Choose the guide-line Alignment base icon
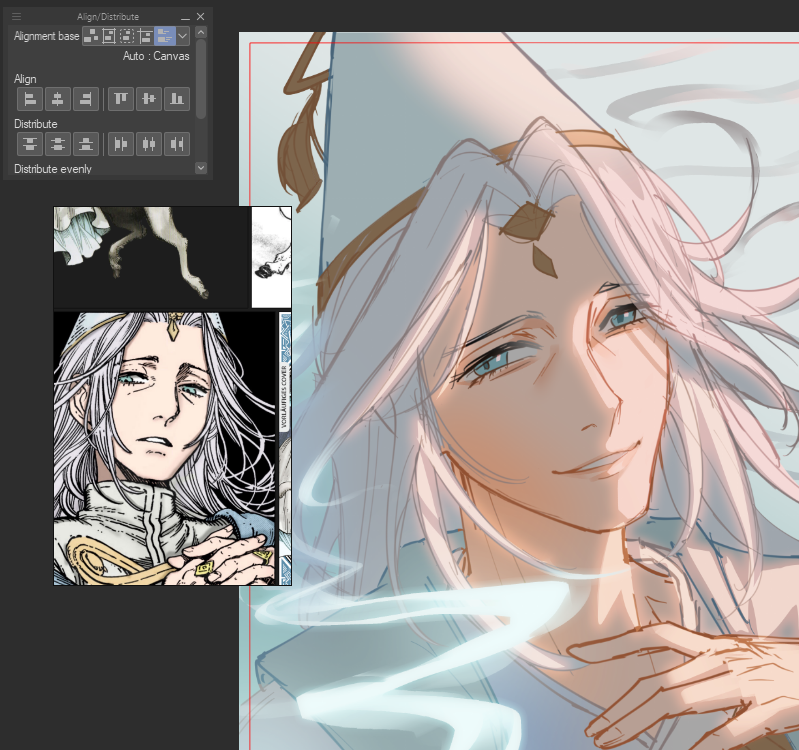799x750 pixels. tap(145, 36)
